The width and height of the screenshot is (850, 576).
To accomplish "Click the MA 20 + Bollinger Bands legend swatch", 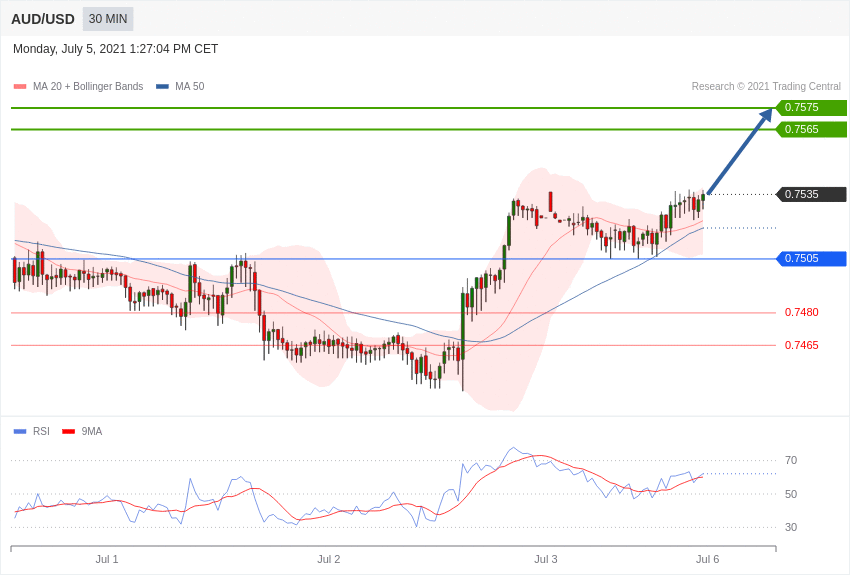I will point(20,87).
